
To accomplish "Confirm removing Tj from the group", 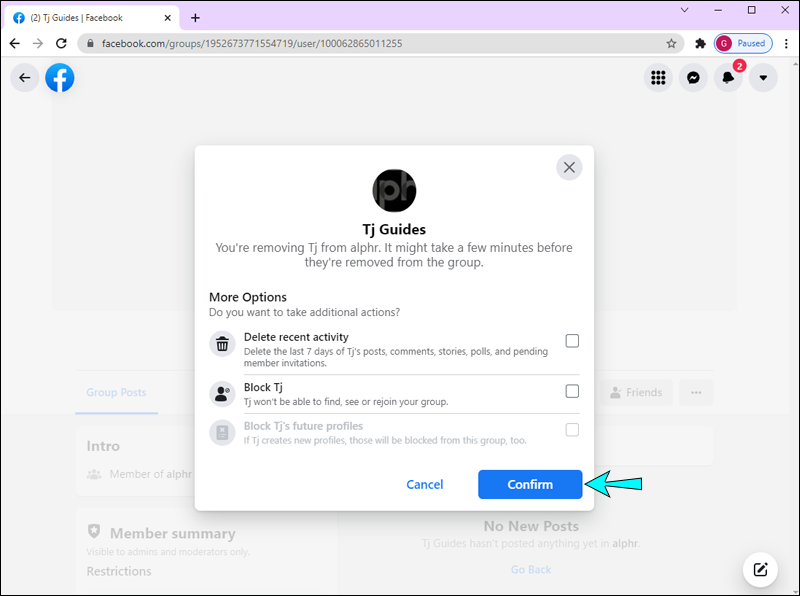I will 530,484.
